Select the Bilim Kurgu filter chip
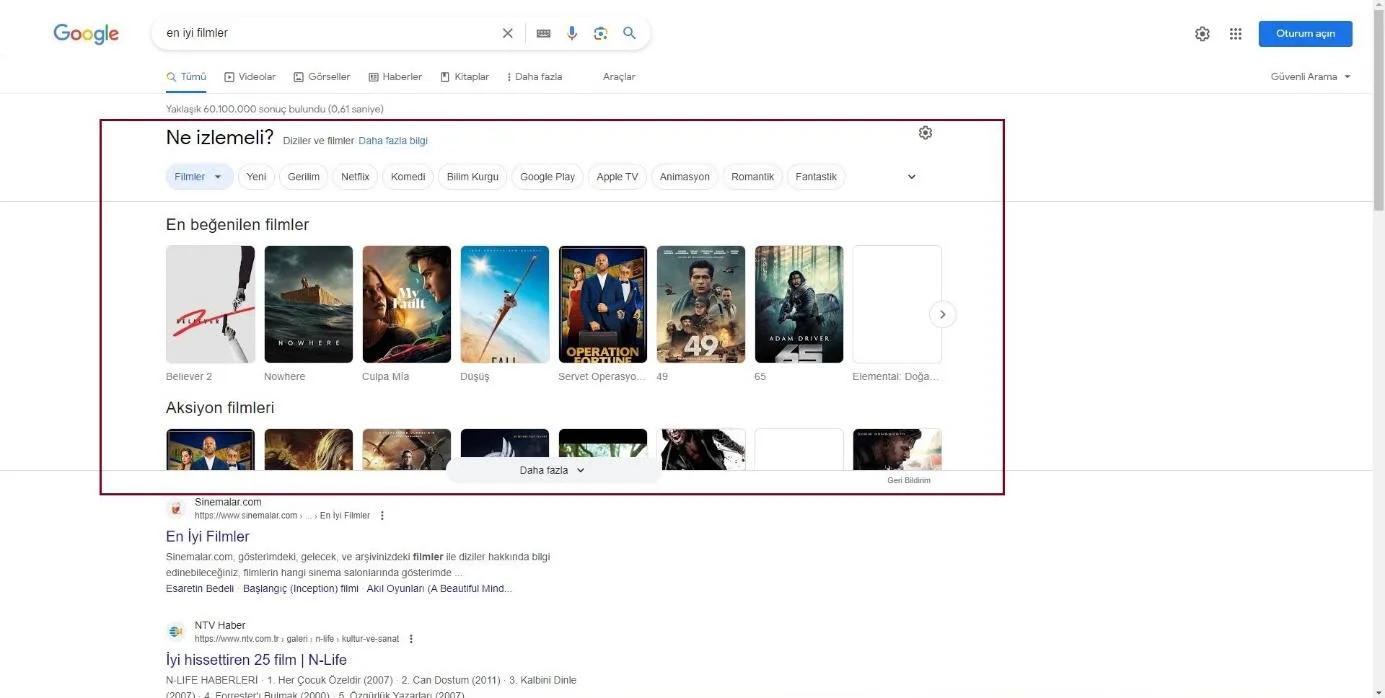 click(472, 177)
